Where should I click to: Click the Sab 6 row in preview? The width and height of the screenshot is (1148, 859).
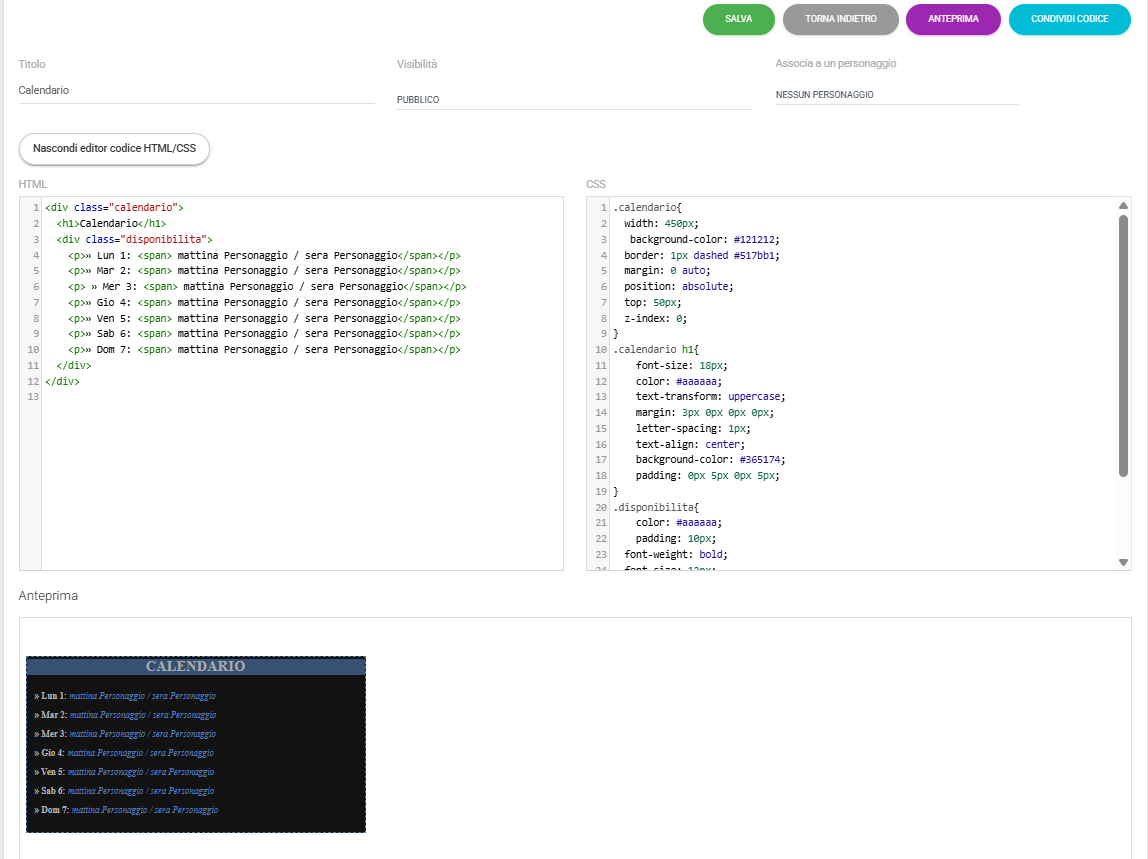[x=124, y=791]
